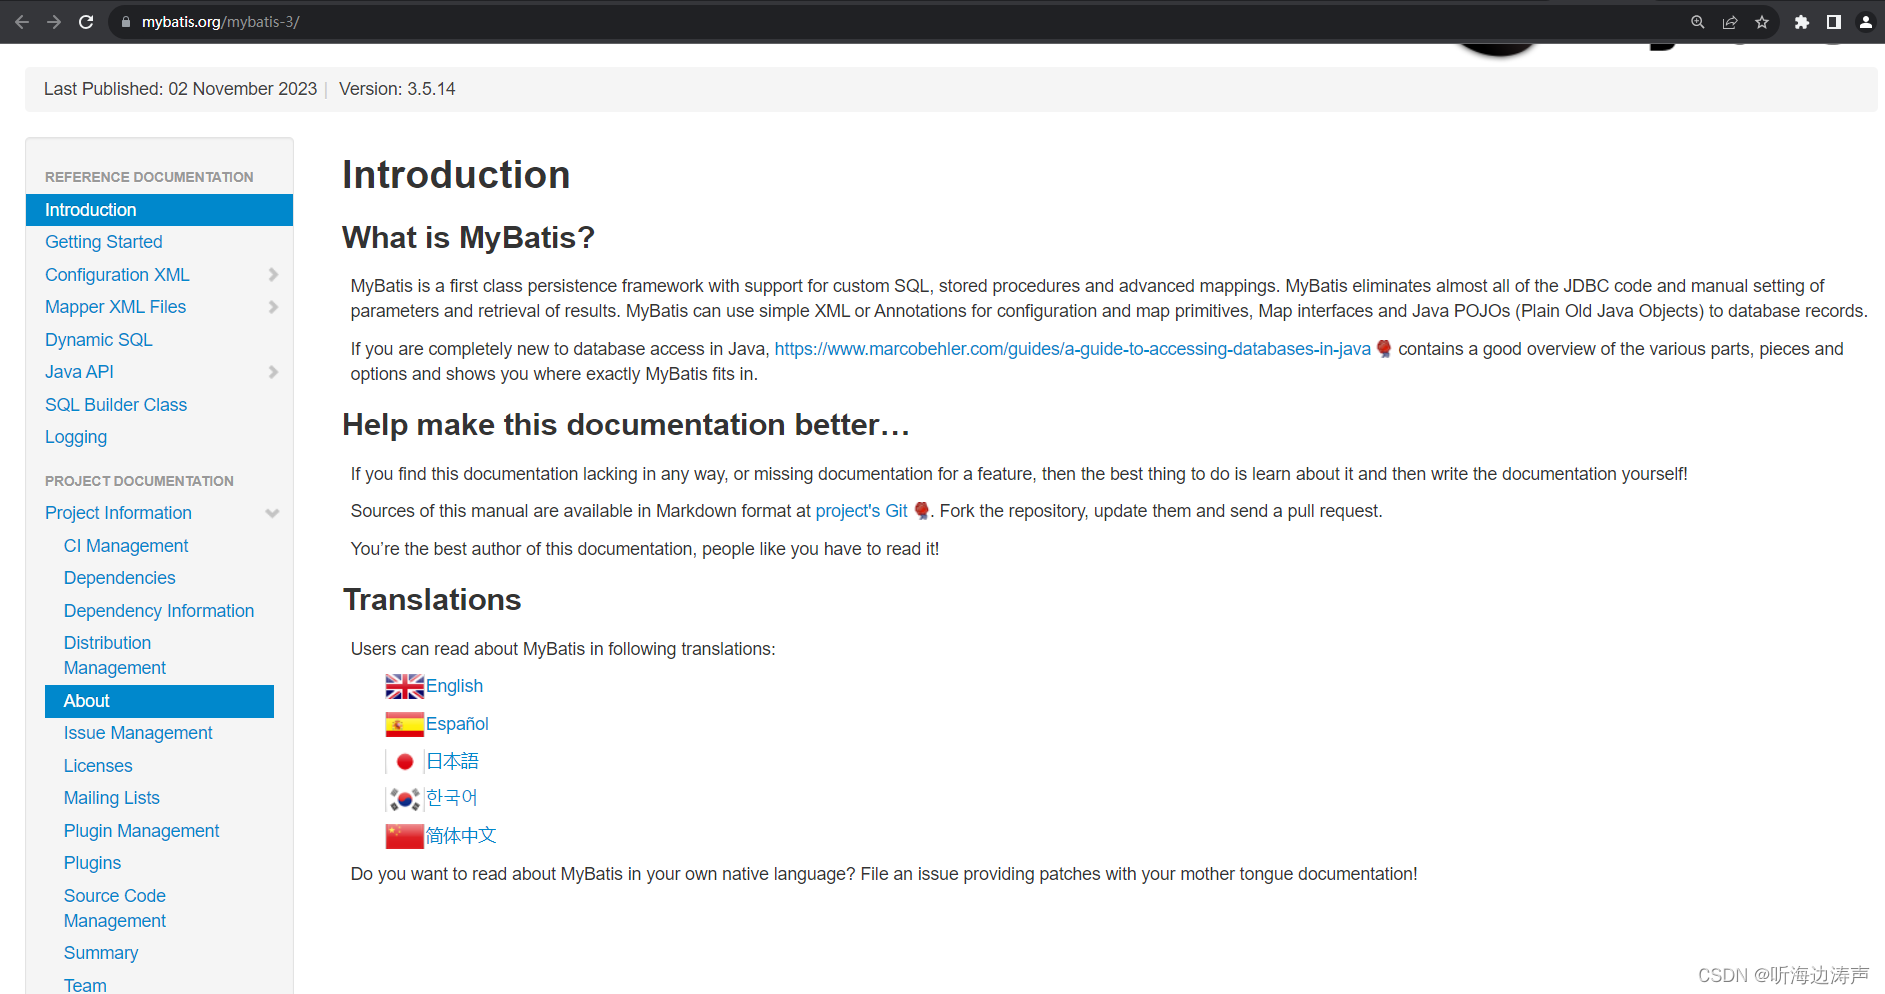Click the What is MyBatis? heading
Viewport: 1885px width, 994px height.
(x=468, y=238)
